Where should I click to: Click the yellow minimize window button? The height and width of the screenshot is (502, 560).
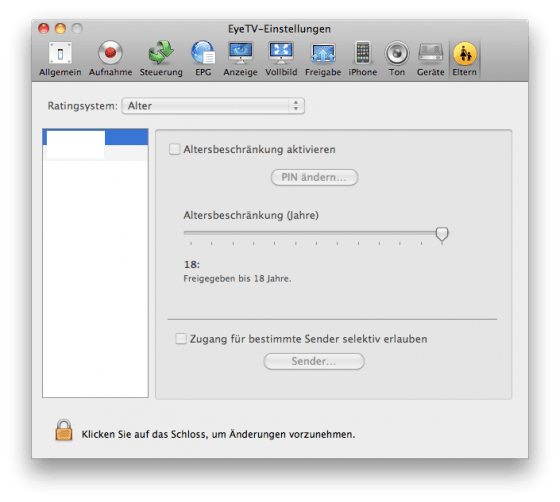[60, 29]
